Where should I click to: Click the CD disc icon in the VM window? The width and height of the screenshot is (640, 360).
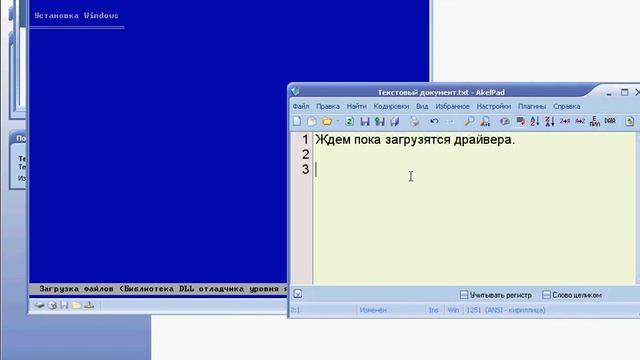point(52,305)
